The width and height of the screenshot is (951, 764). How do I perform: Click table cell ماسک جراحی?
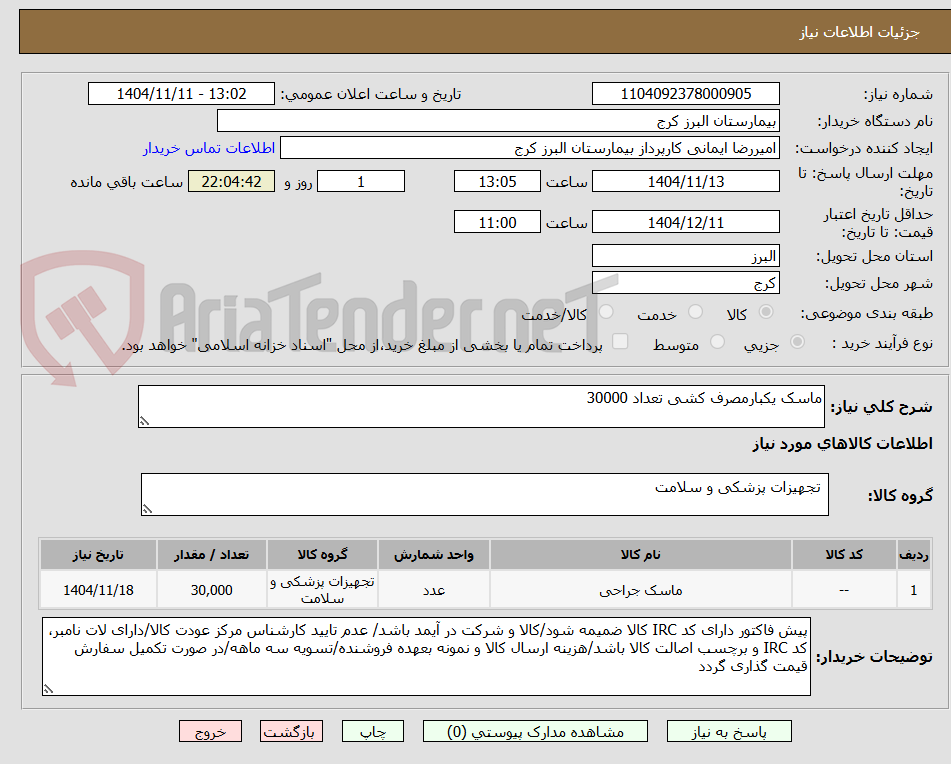[640, 589]
